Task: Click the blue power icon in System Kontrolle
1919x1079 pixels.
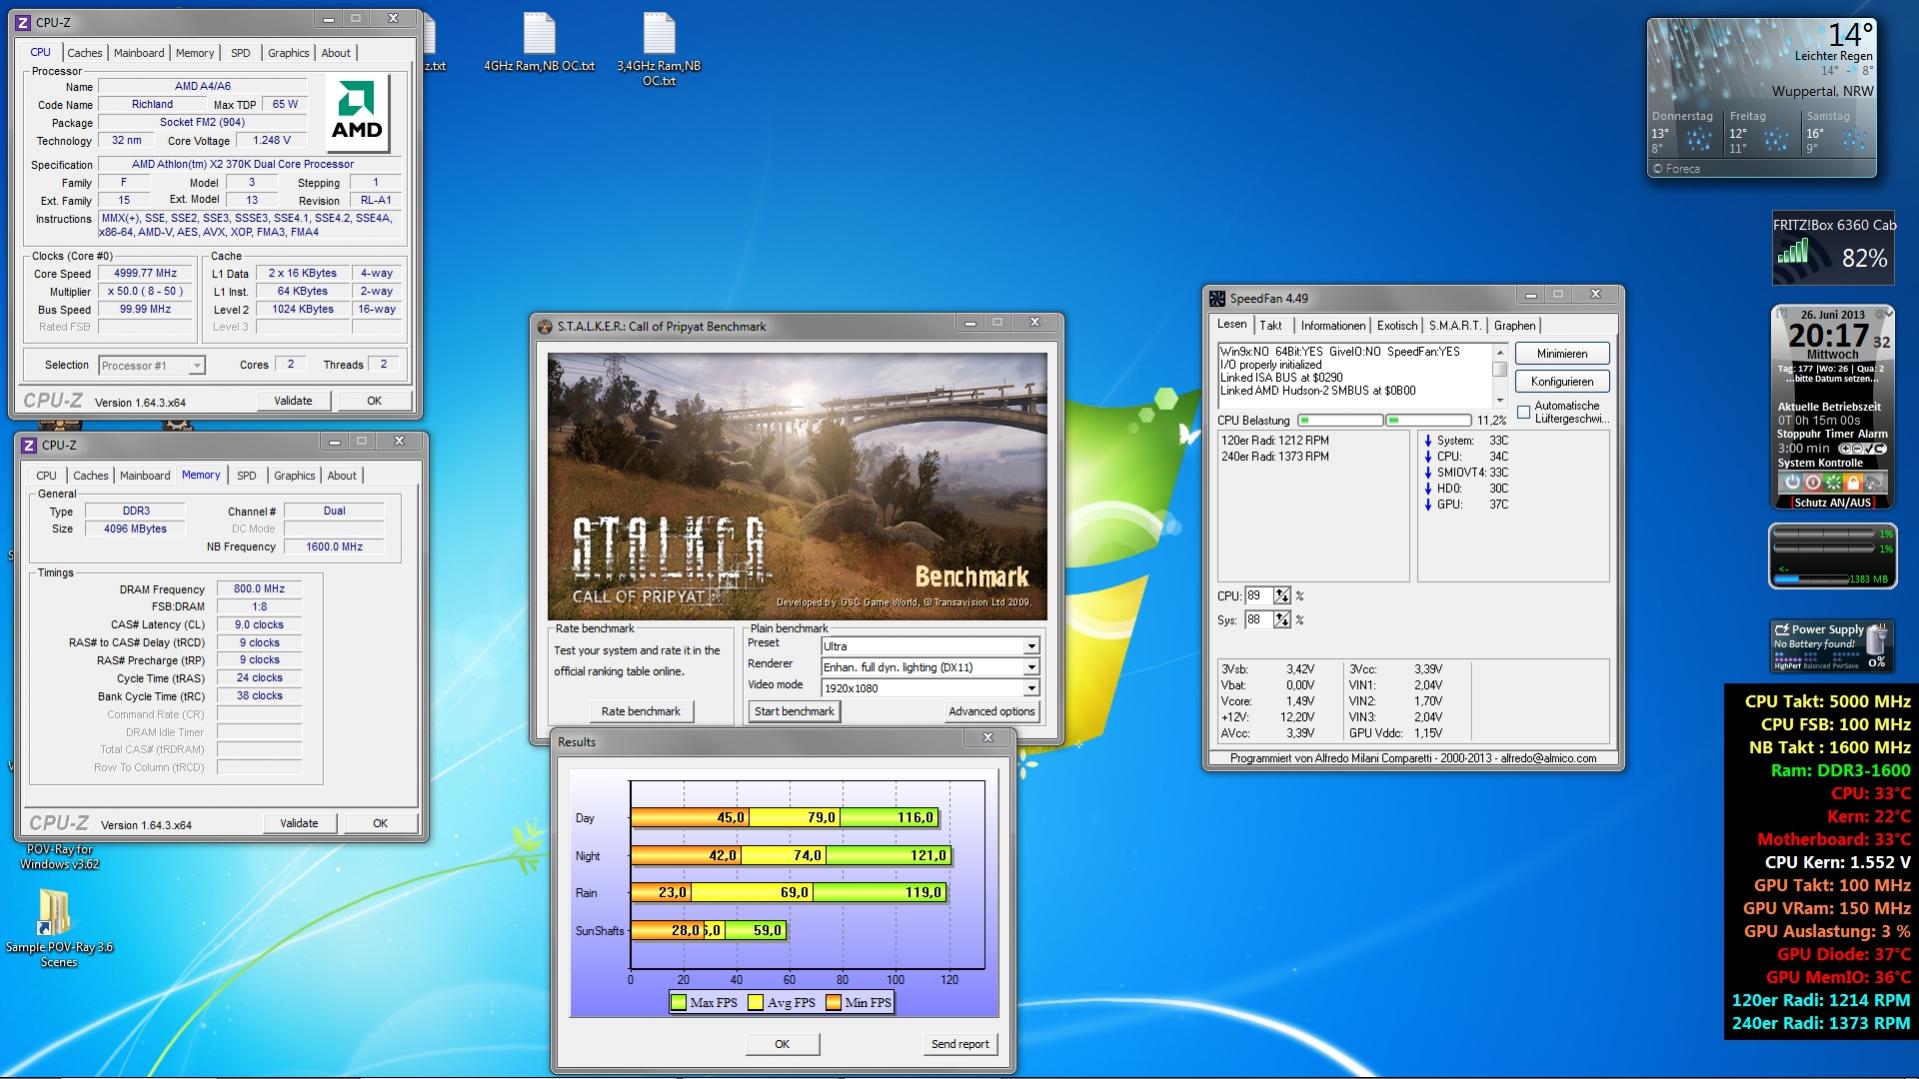Action: point(1791,482)
